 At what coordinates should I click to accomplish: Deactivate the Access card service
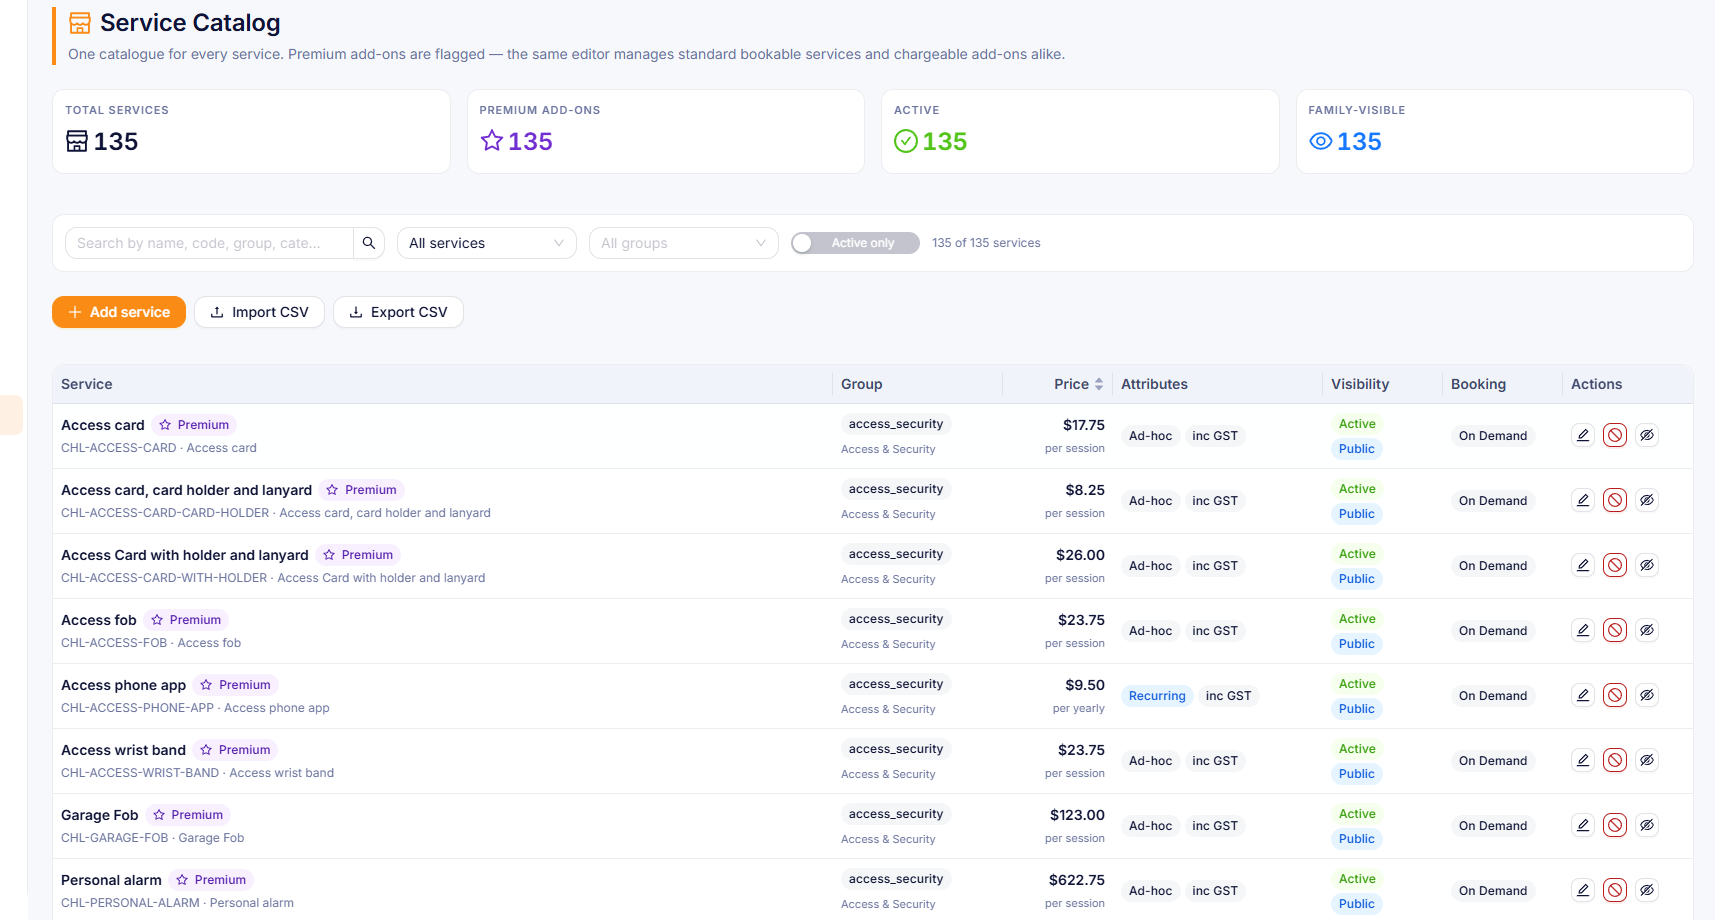tap(1615, 435)
